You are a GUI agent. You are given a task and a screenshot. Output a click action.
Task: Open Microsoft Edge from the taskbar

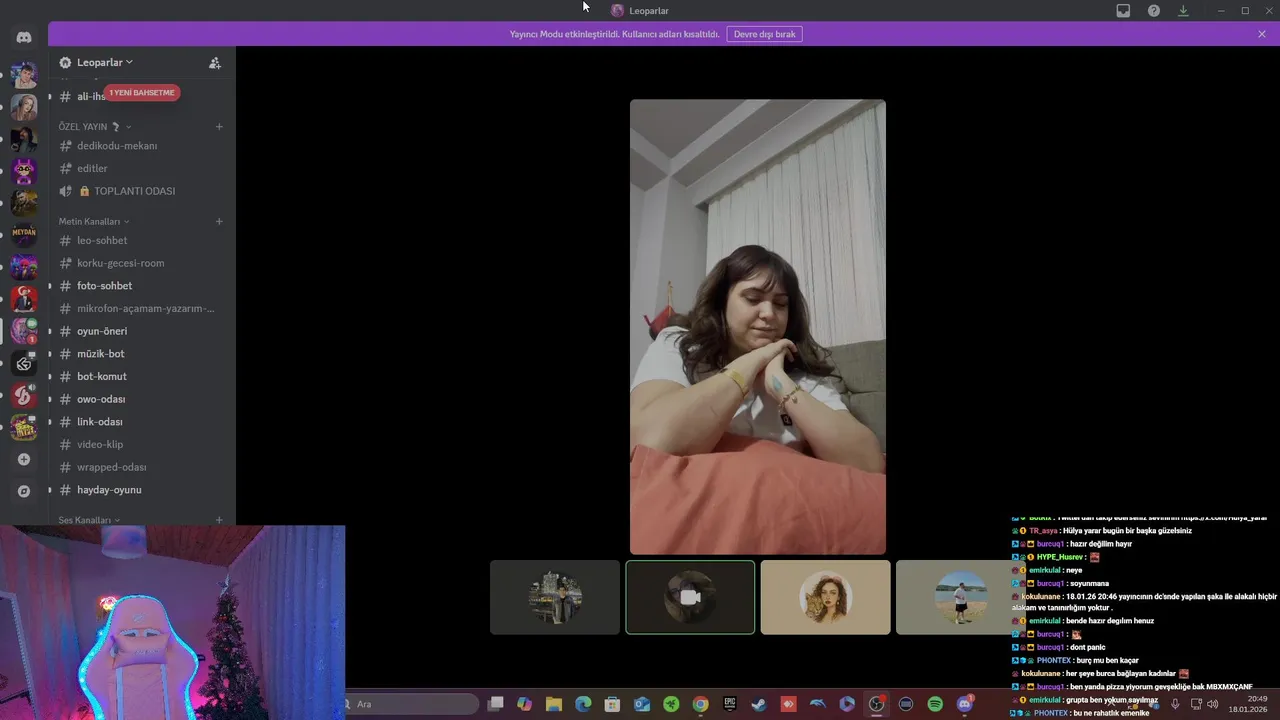[583, 704]
